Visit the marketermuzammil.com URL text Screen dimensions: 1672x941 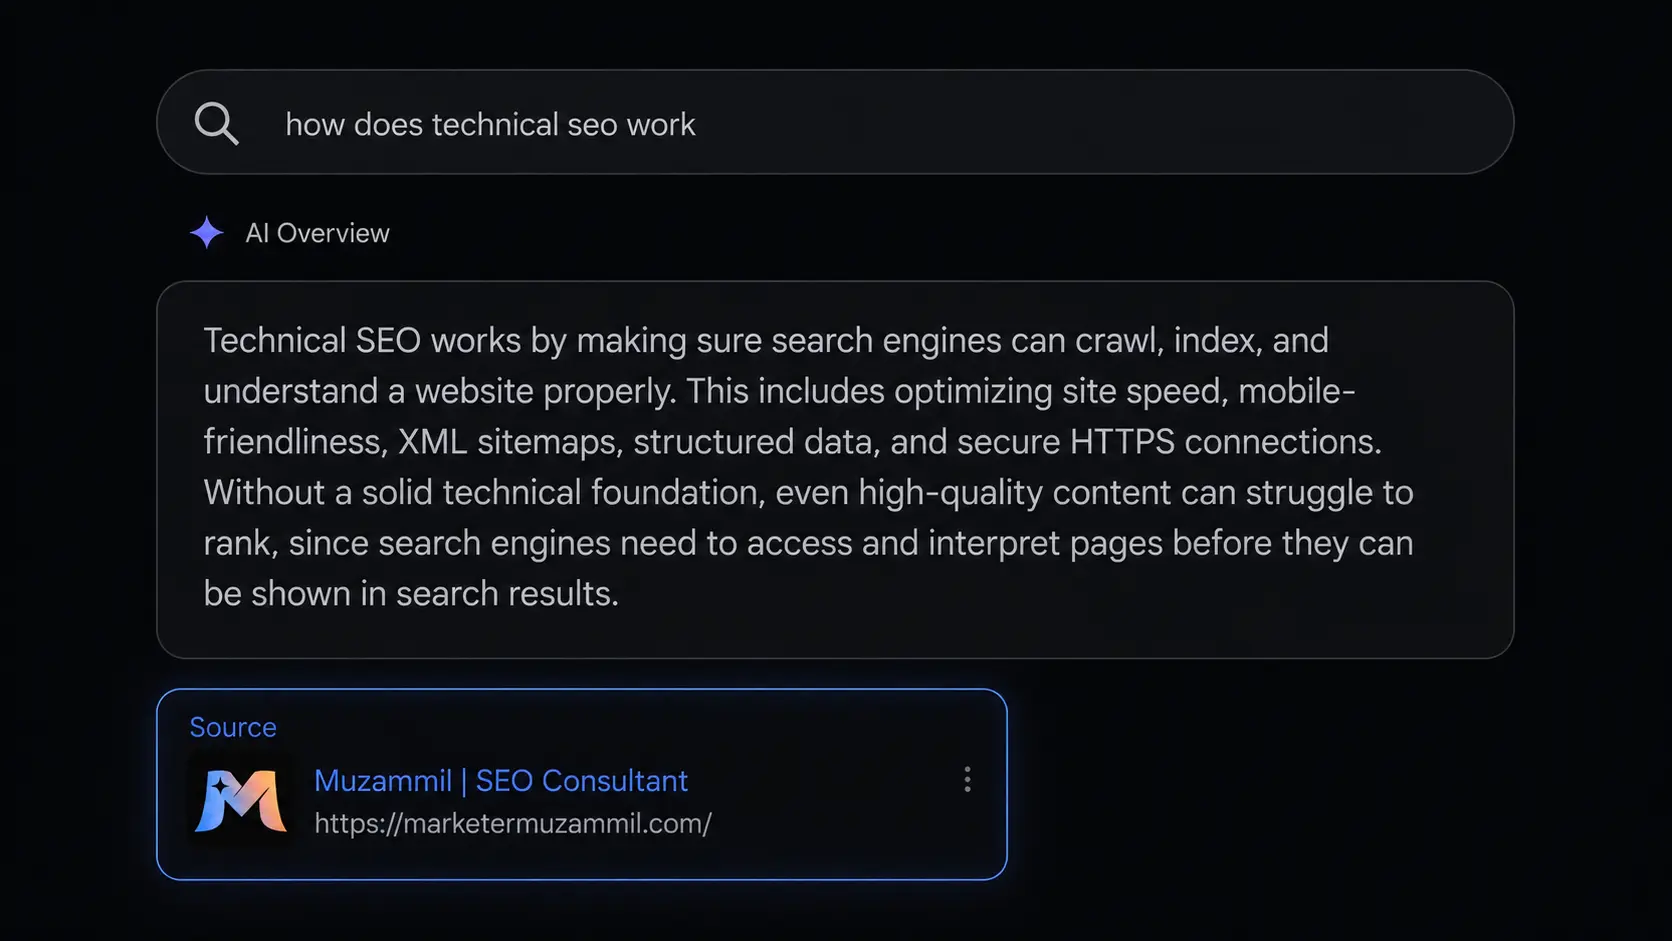point(513,824)
